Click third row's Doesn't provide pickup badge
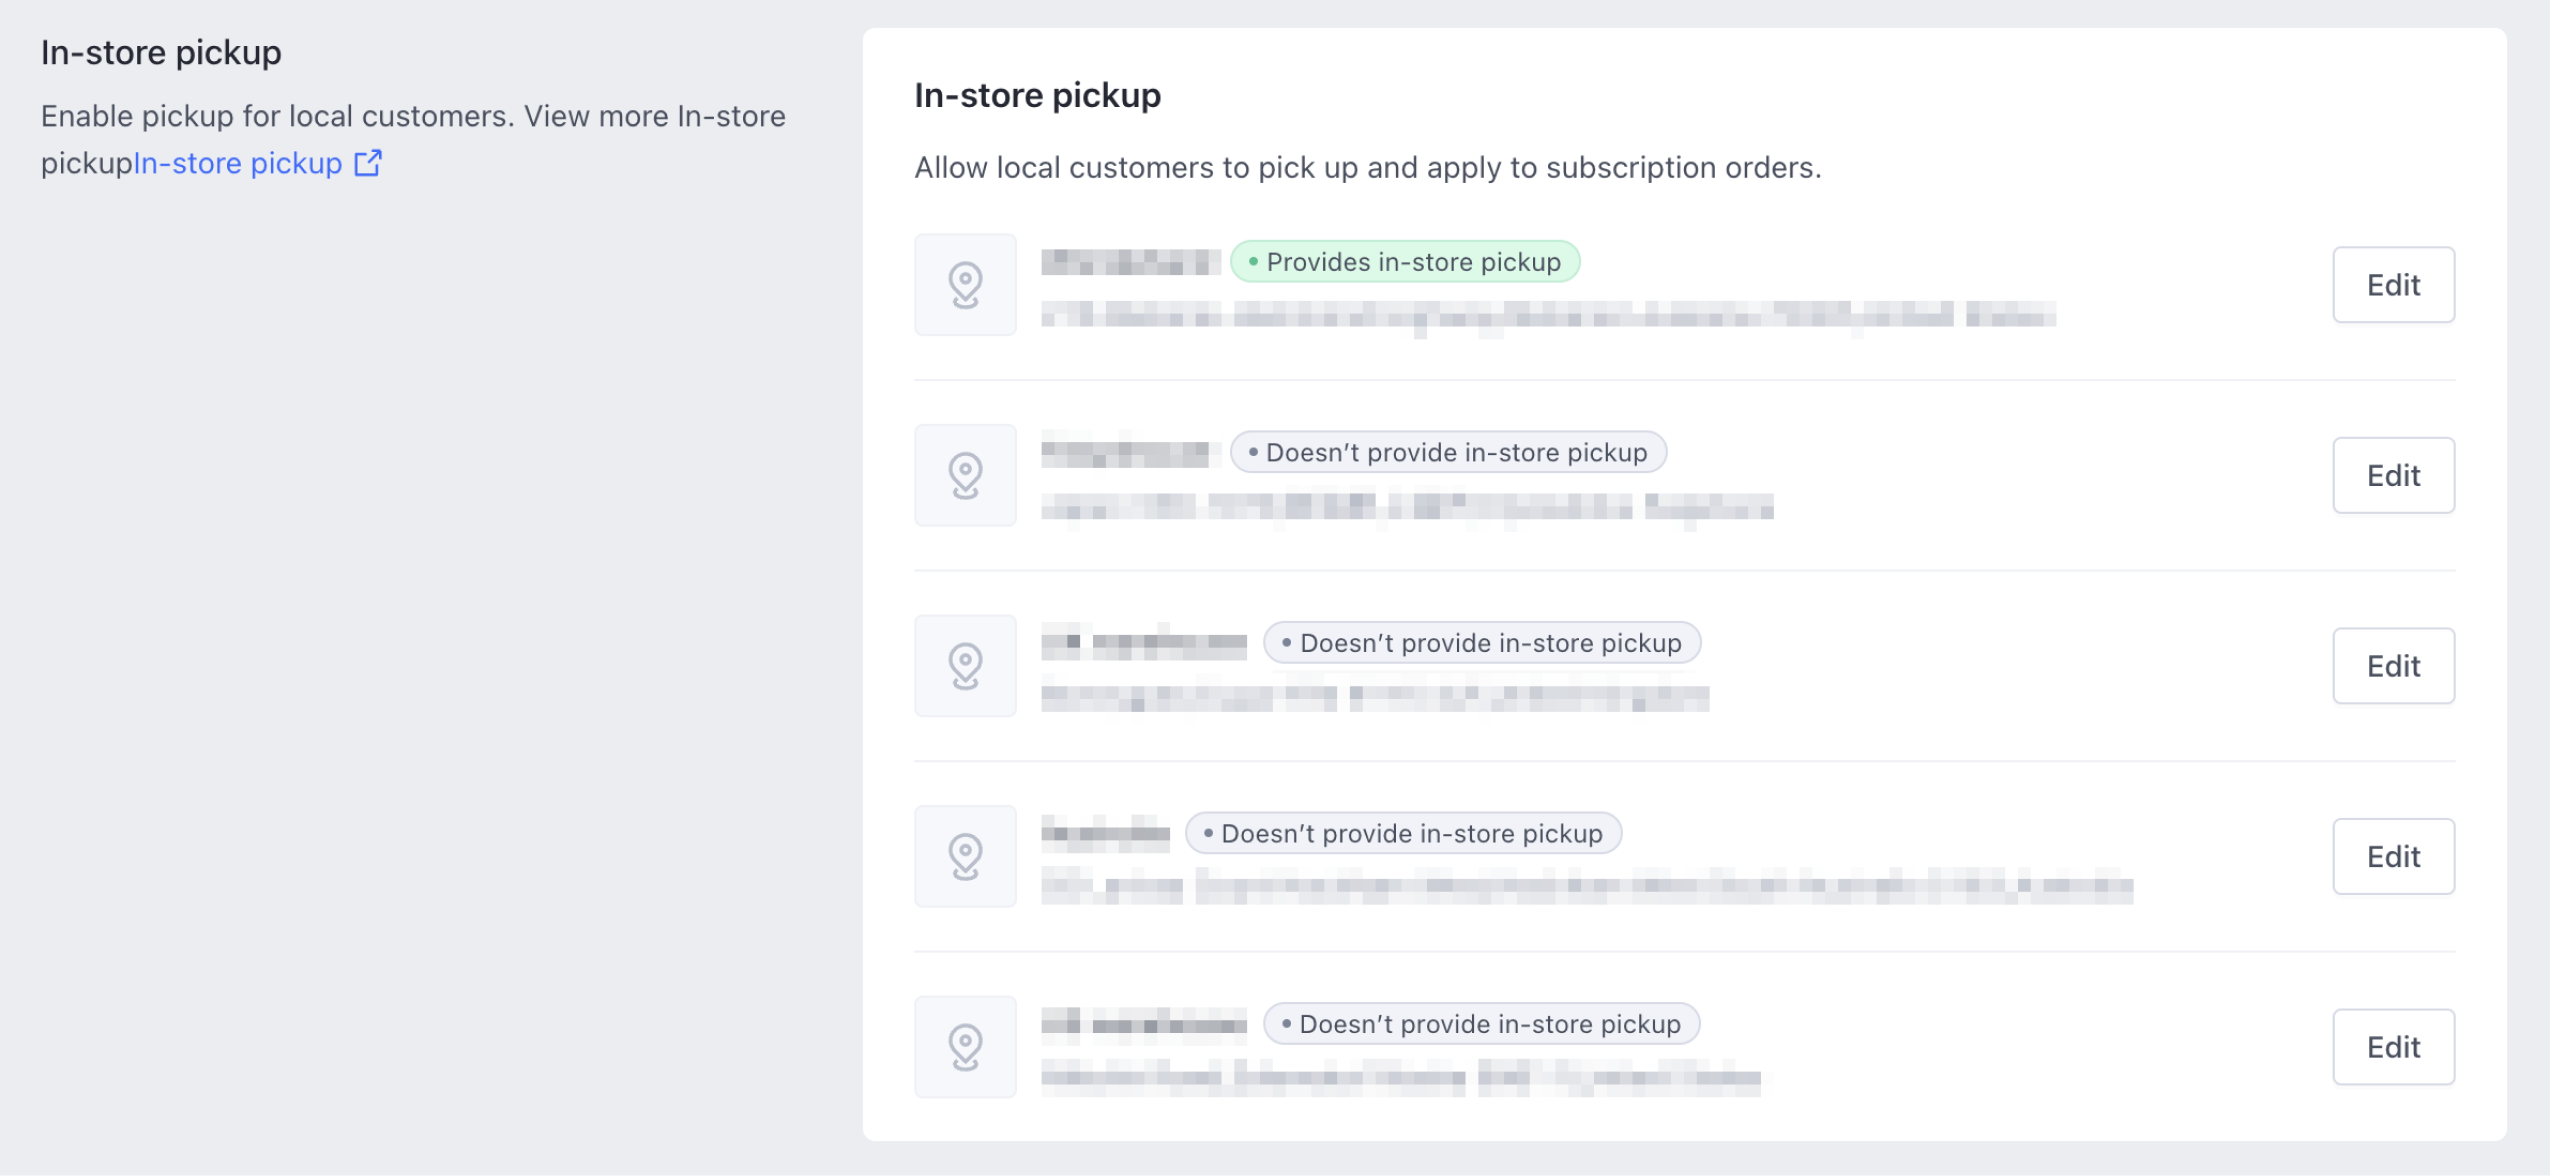The image size is (2550, 1176). pyautogui.click(x=1481, y=643)
